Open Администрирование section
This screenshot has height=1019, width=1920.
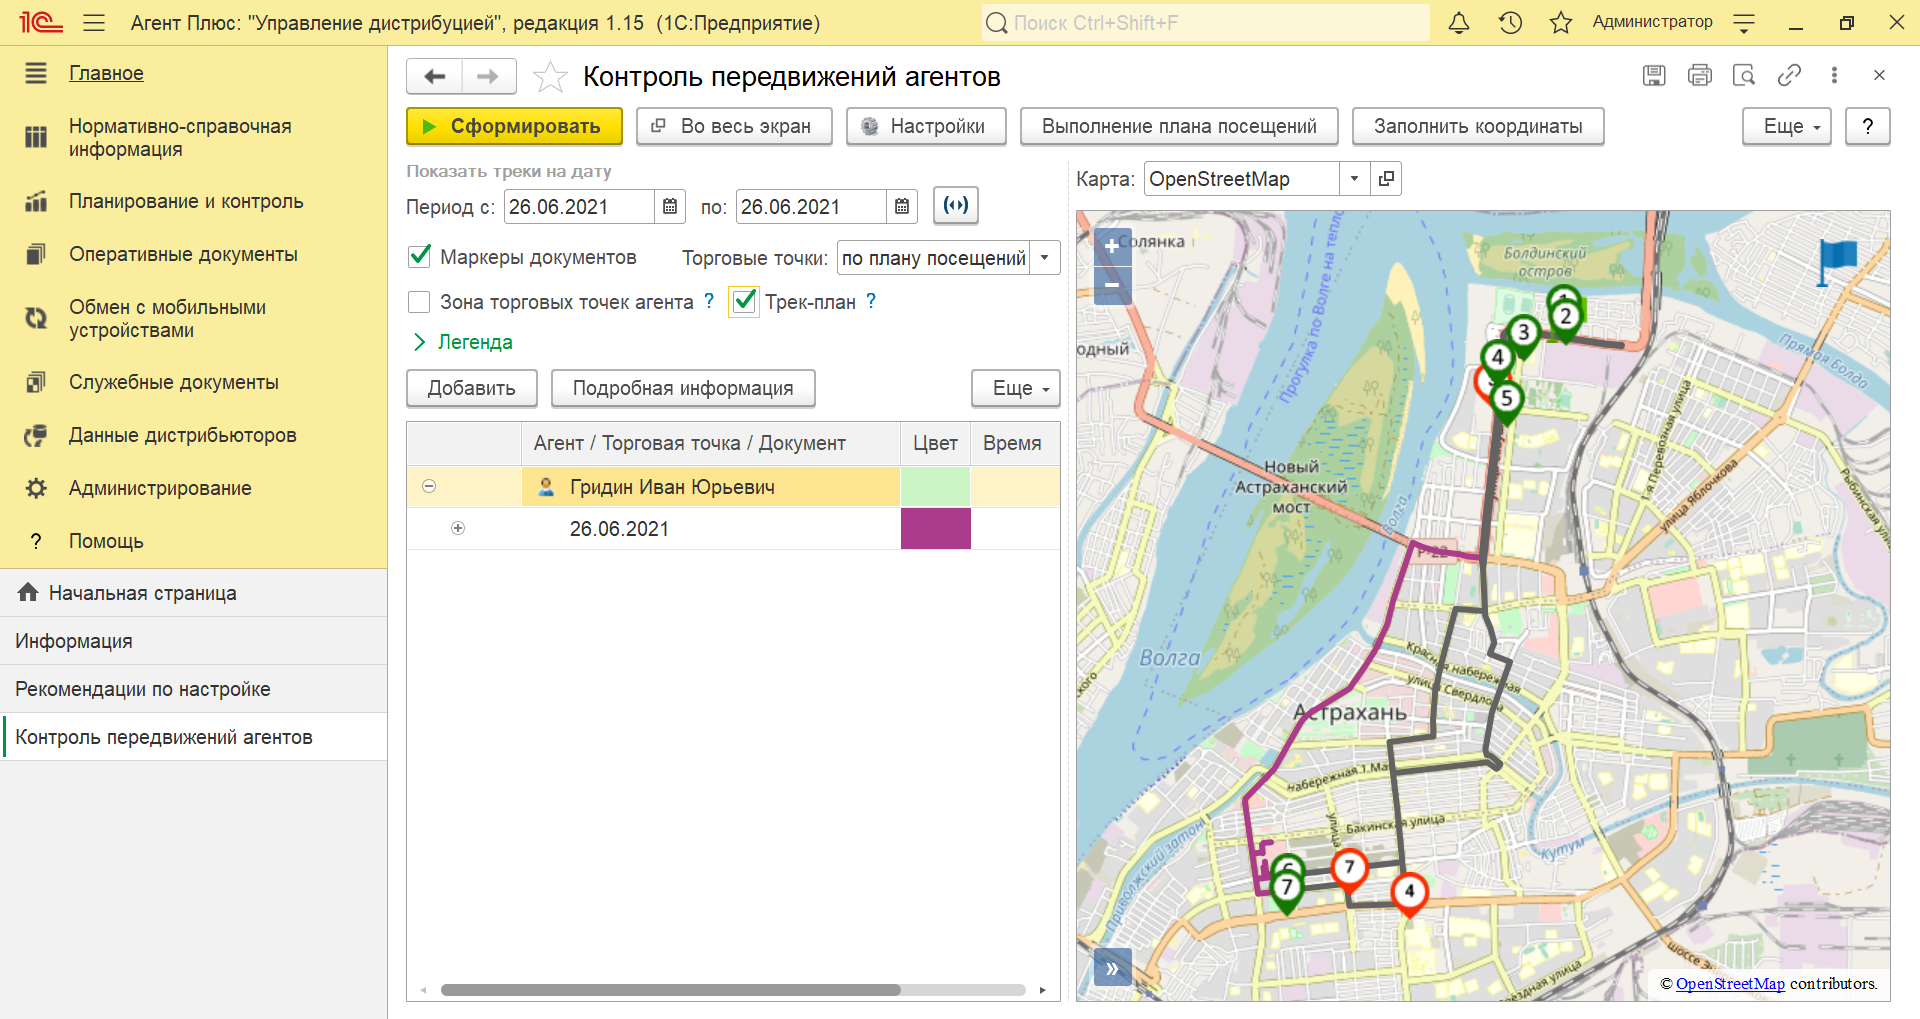click(160, 488)
